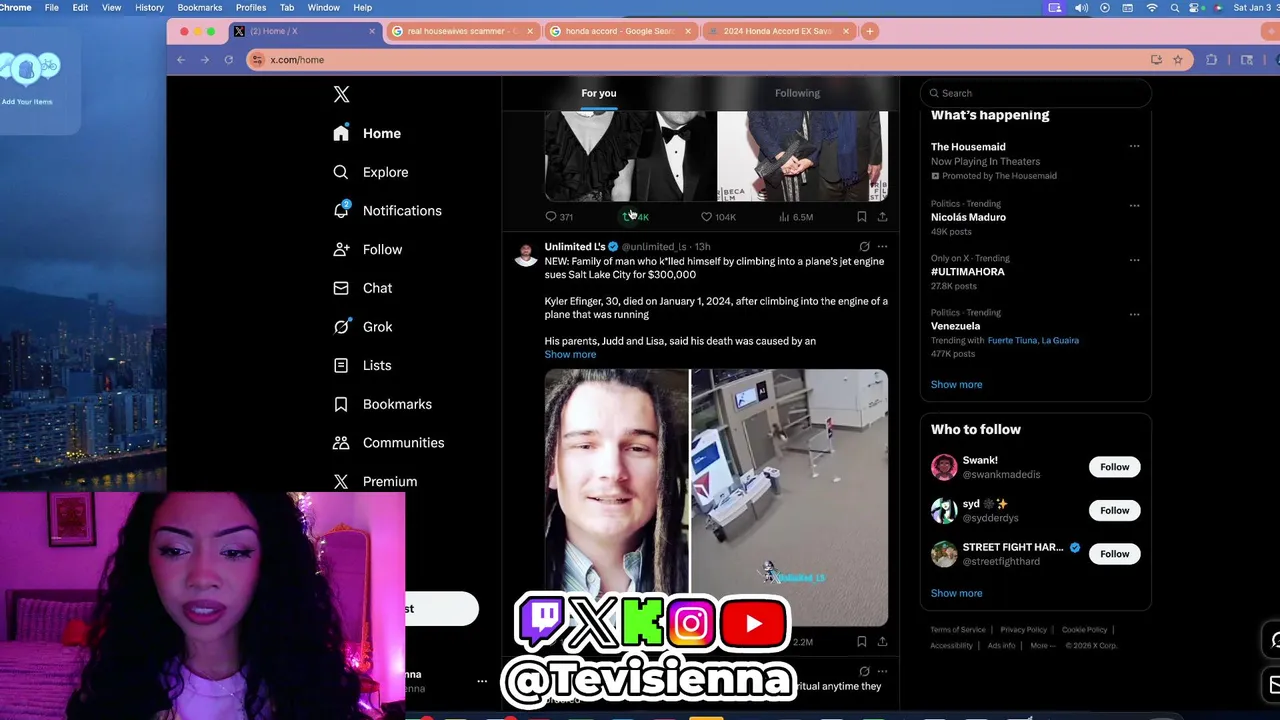
Task: Open new browser tab with plus
Action: [x=870, y=31]
